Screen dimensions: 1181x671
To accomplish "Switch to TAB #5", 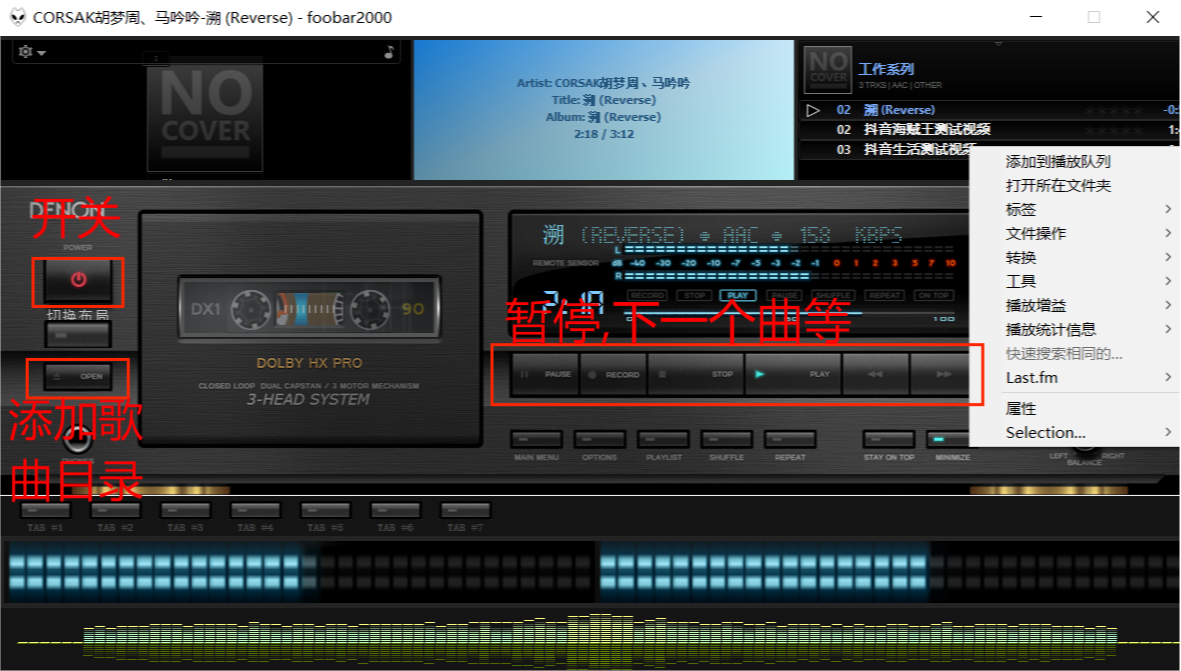I will [x=325, y=511].
